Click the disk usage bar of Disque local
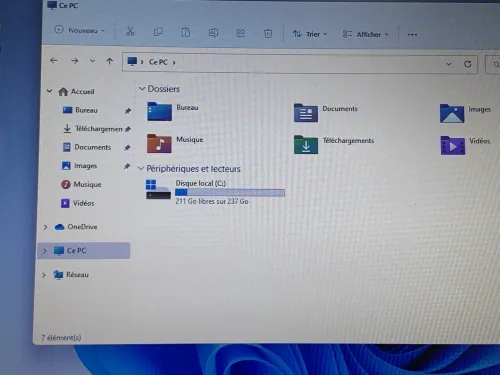The width and height of the screenshot is (500, 375). click(x=230, y=193)
